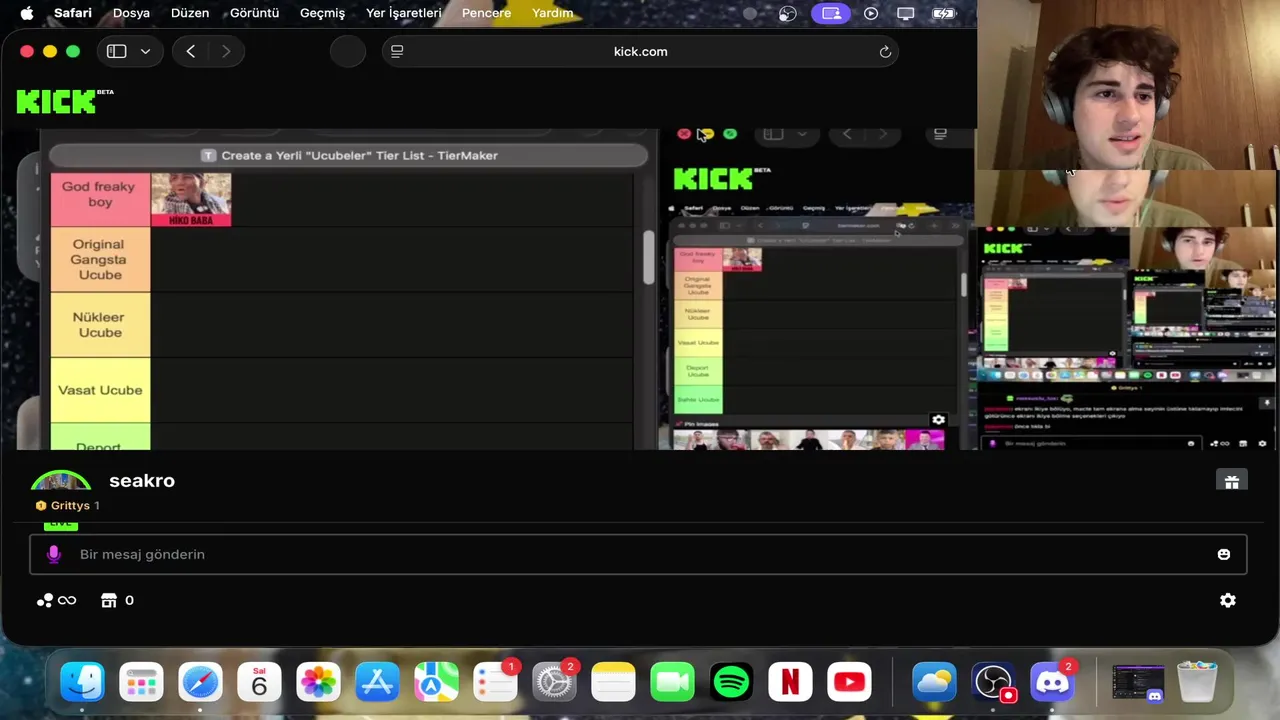Open Notes from the Dock
The image size is (1280, 720).
pos(614,683)
